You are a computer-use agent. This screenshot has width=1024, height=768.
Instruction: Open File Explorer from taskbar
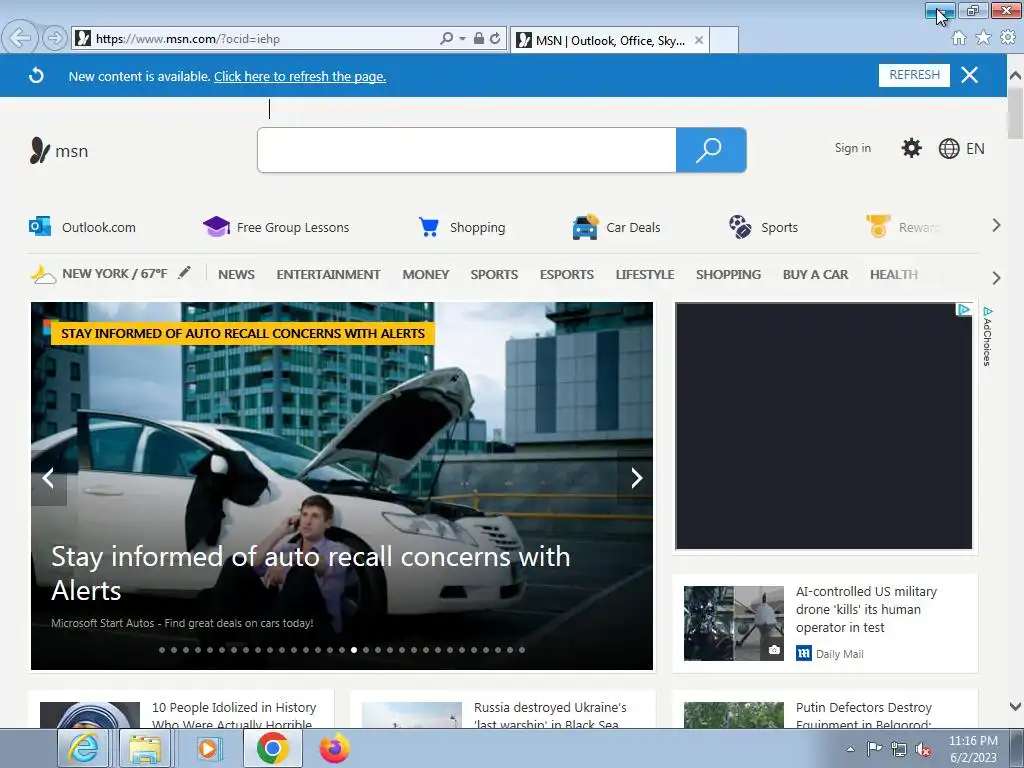tap(145, 748)
